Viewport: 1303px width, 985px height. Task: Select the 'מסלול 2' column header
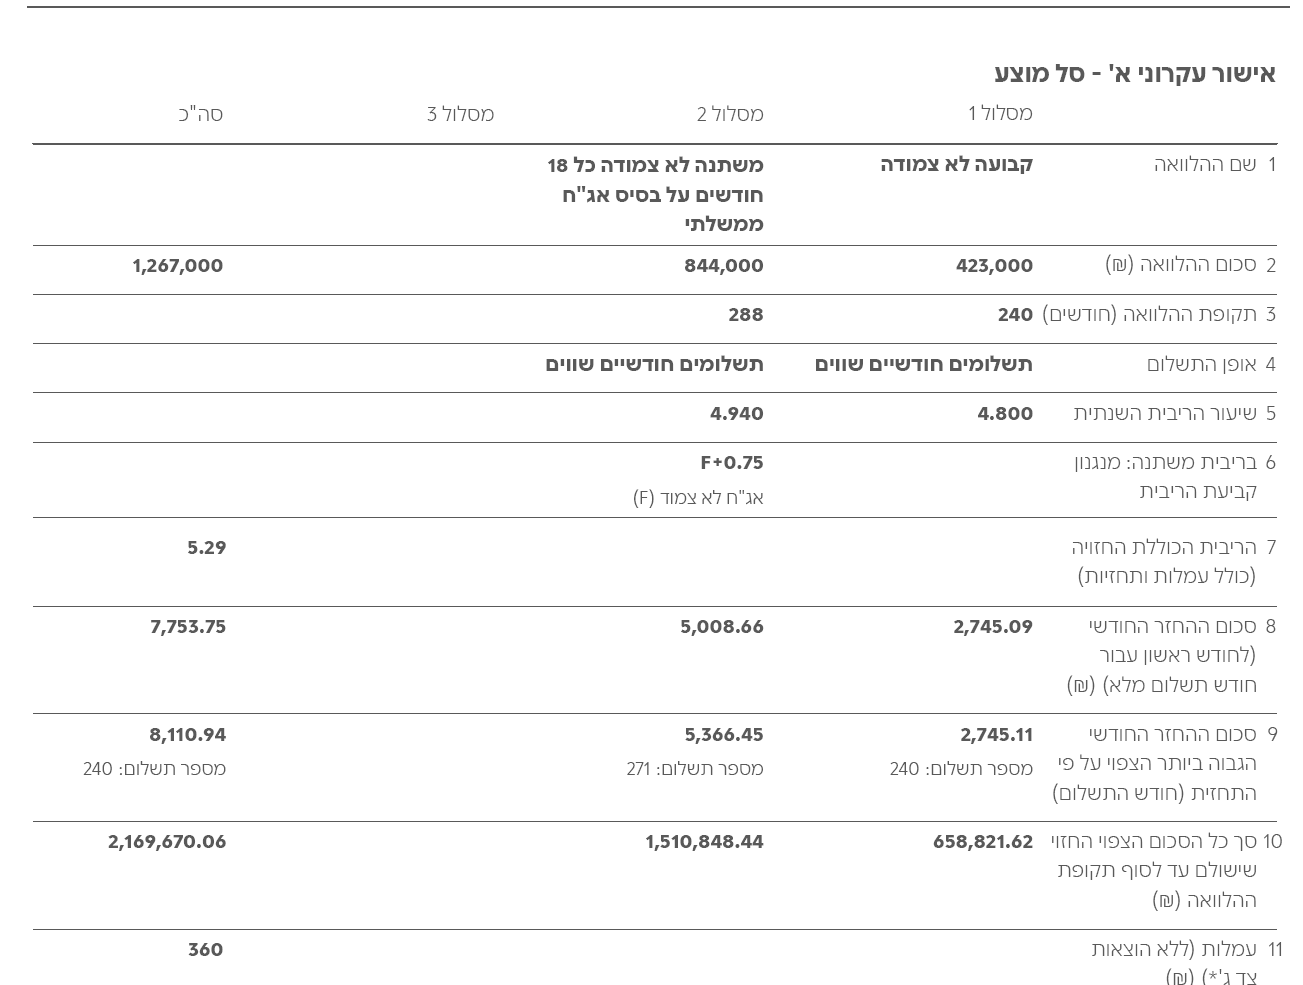pos(730,114)
